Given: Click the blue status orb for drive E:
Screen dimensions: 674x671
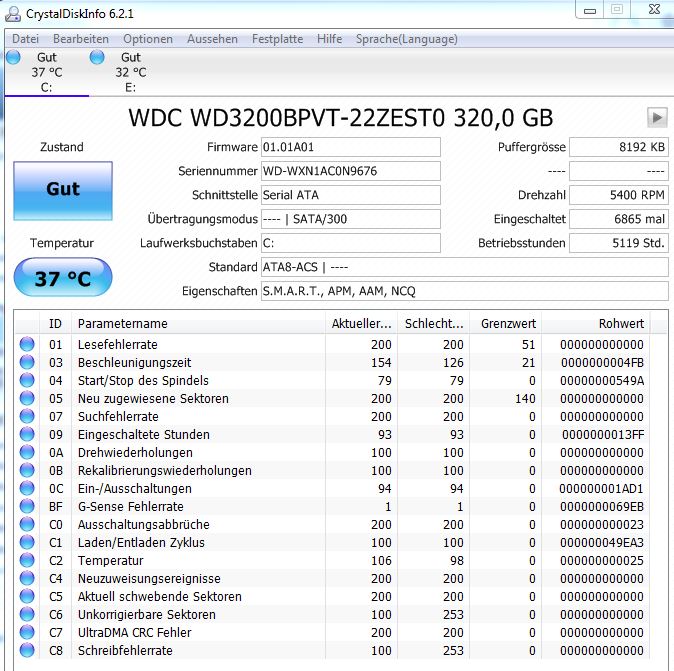Looking at the screenshot, I should (x=97, y=57).
